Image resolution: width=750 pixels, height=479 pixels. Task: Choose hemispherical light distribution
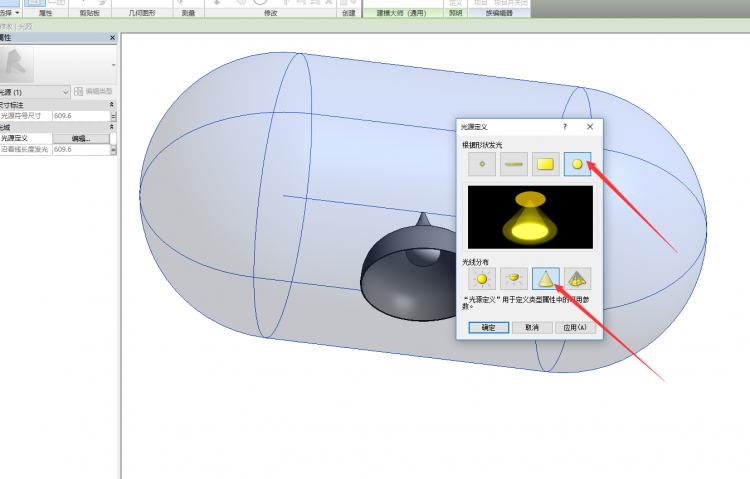click(x=514, y=278)
